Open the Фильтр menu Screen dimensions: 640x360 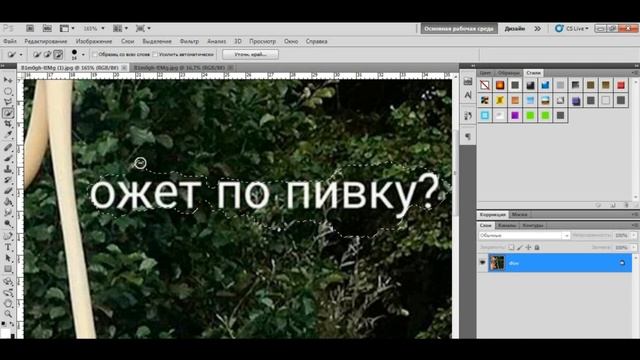point(189,41)
